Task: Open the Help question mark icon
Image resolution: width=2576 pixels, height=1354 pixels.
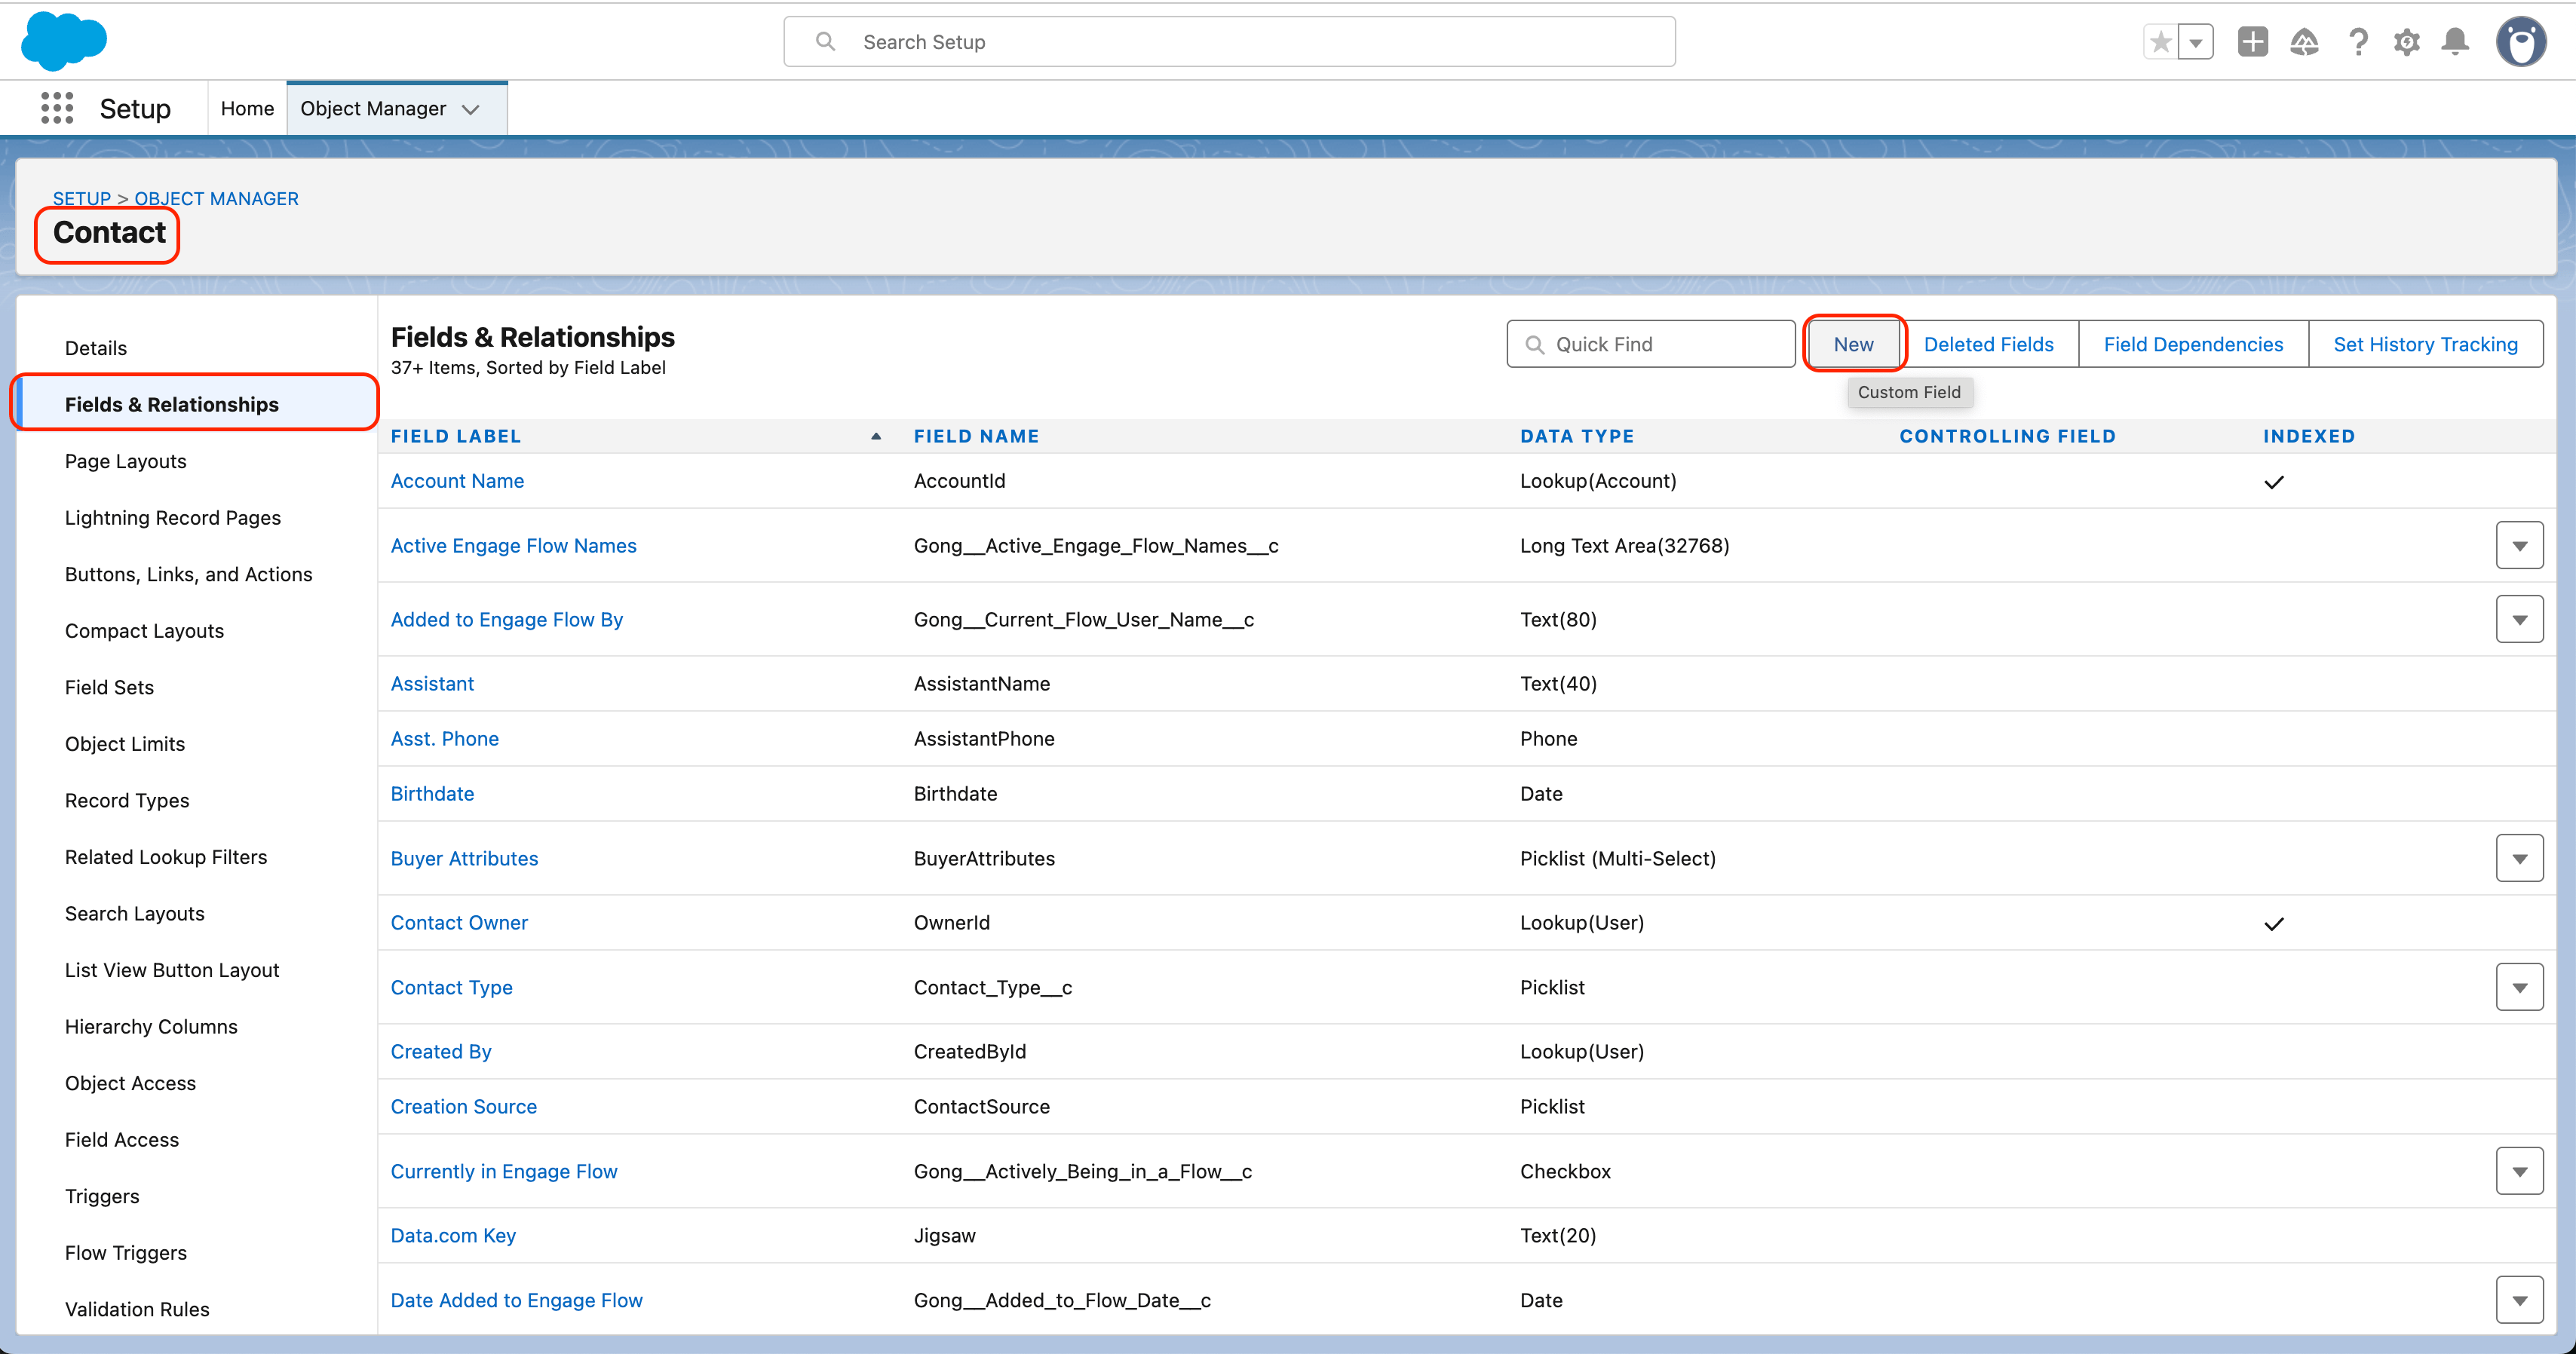Action: [2358, 42]
